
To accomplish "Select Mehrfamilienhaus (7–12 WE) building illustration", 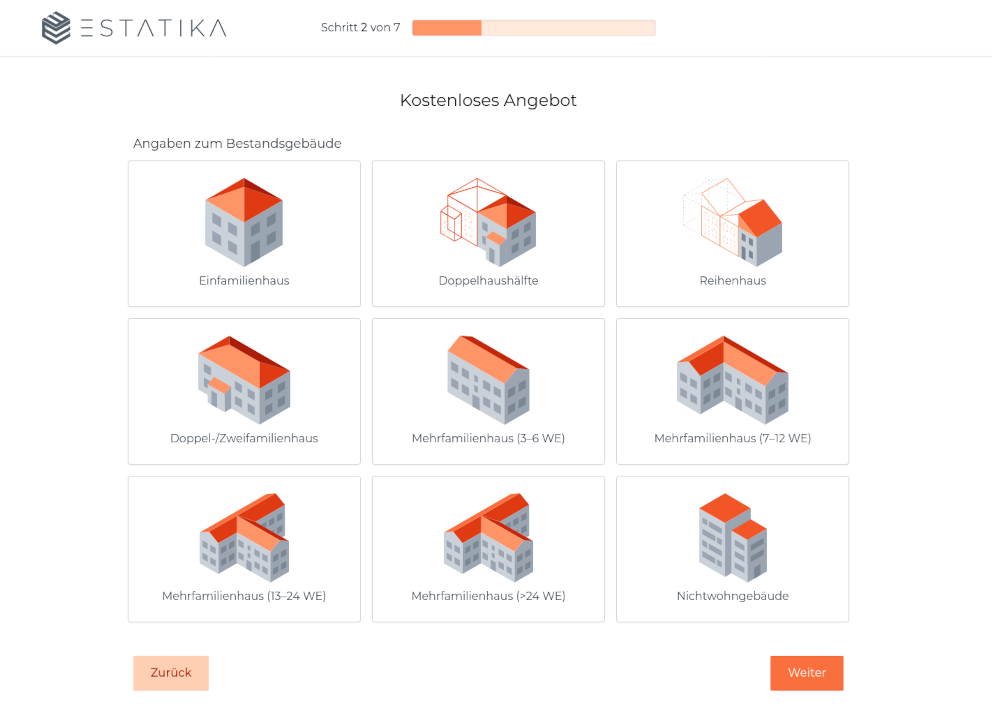I will coord(732,380).
